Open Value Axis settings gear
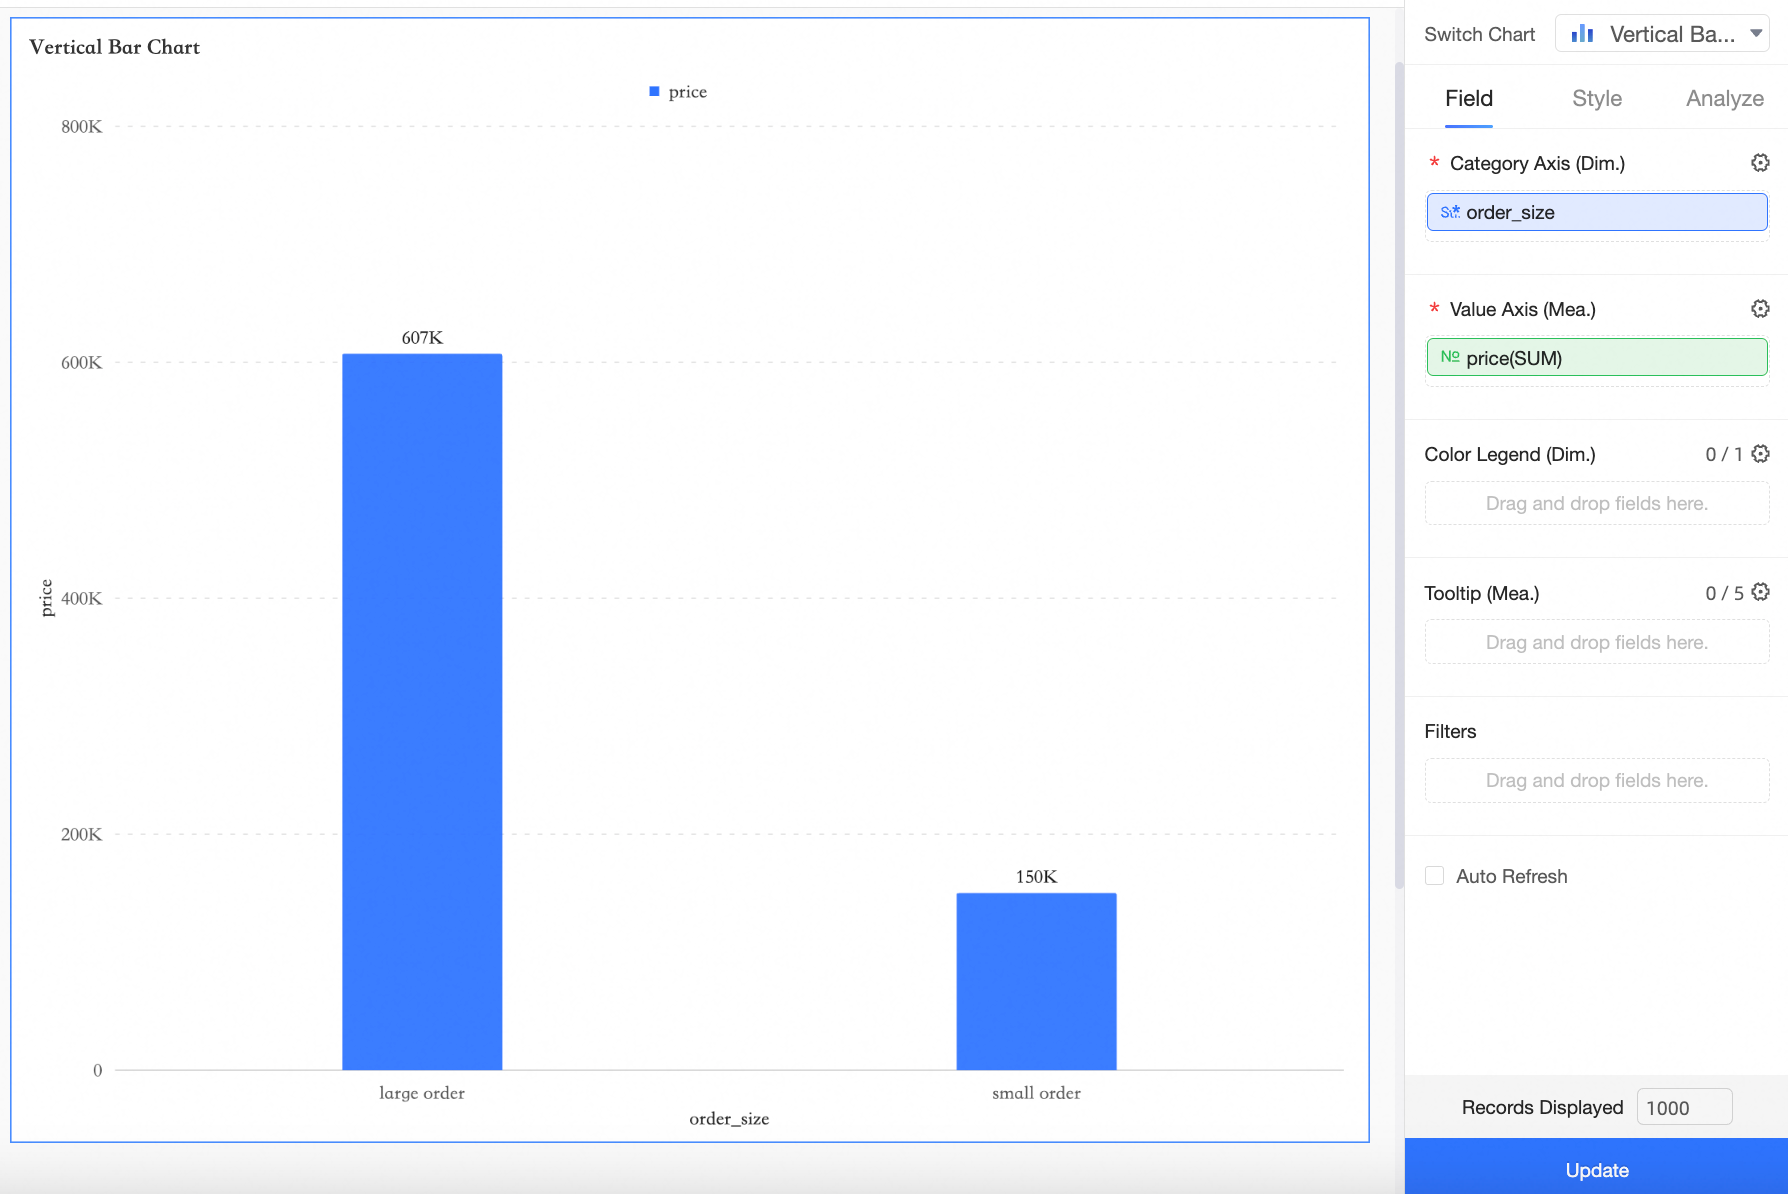 pyautogui.click(x=1760, y=309)
